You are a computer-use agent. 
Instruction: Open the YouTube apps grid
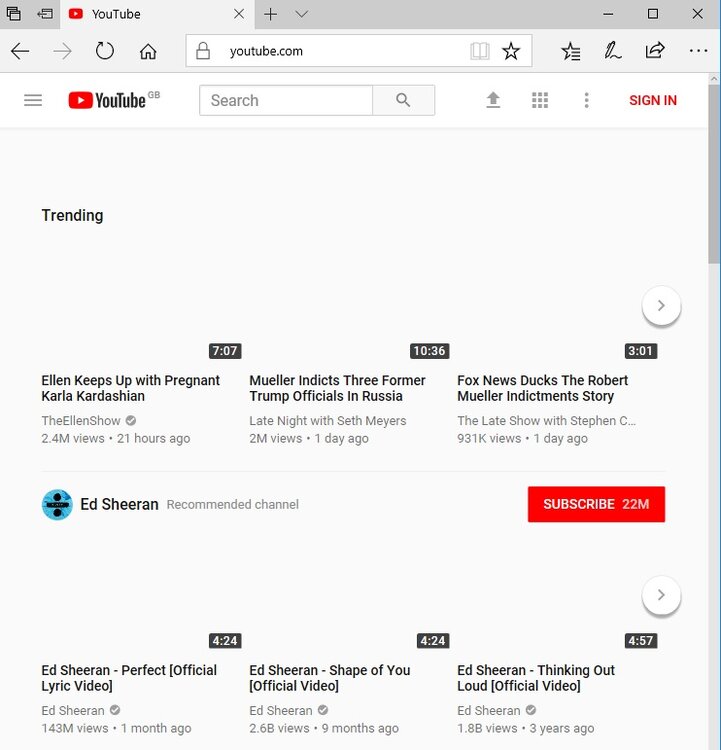point(540,100)
